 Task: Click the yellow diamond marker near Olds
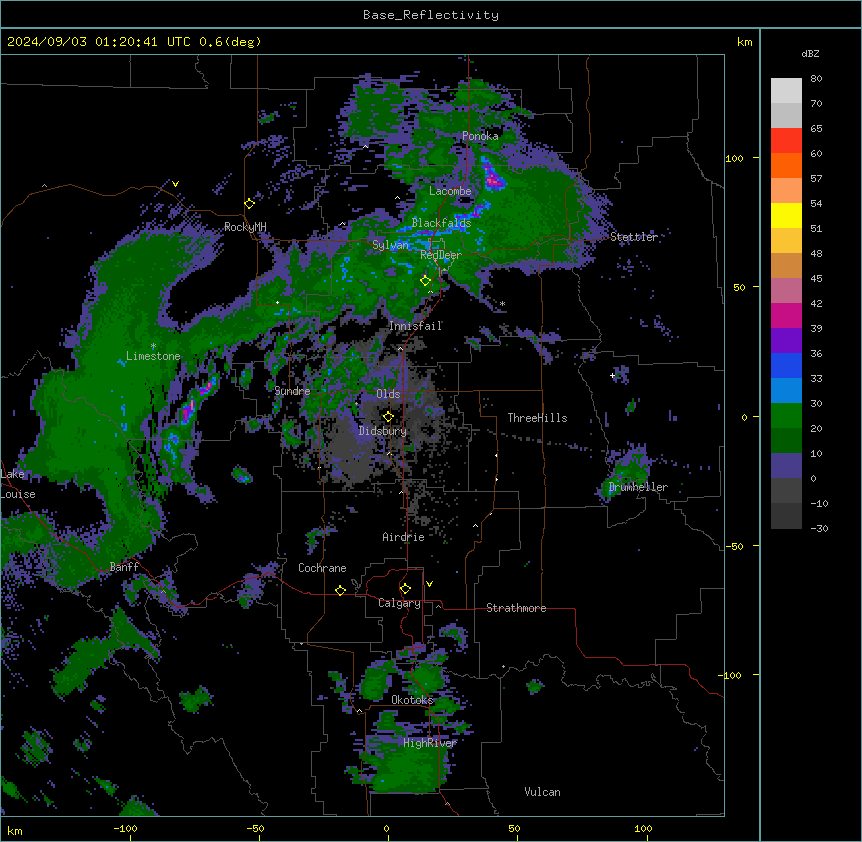(388, 417)
